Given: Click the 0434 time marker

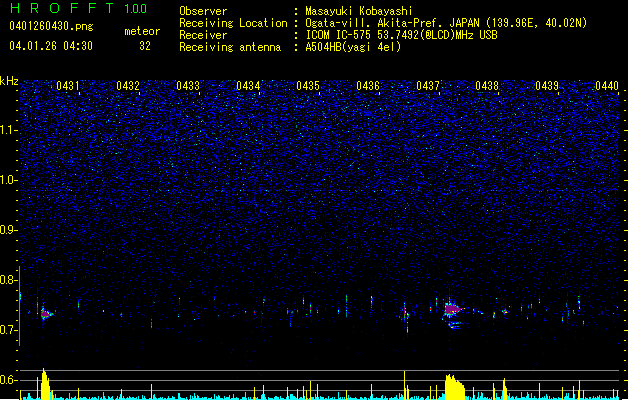Looking at the screenshot, I should click(248, 85).
